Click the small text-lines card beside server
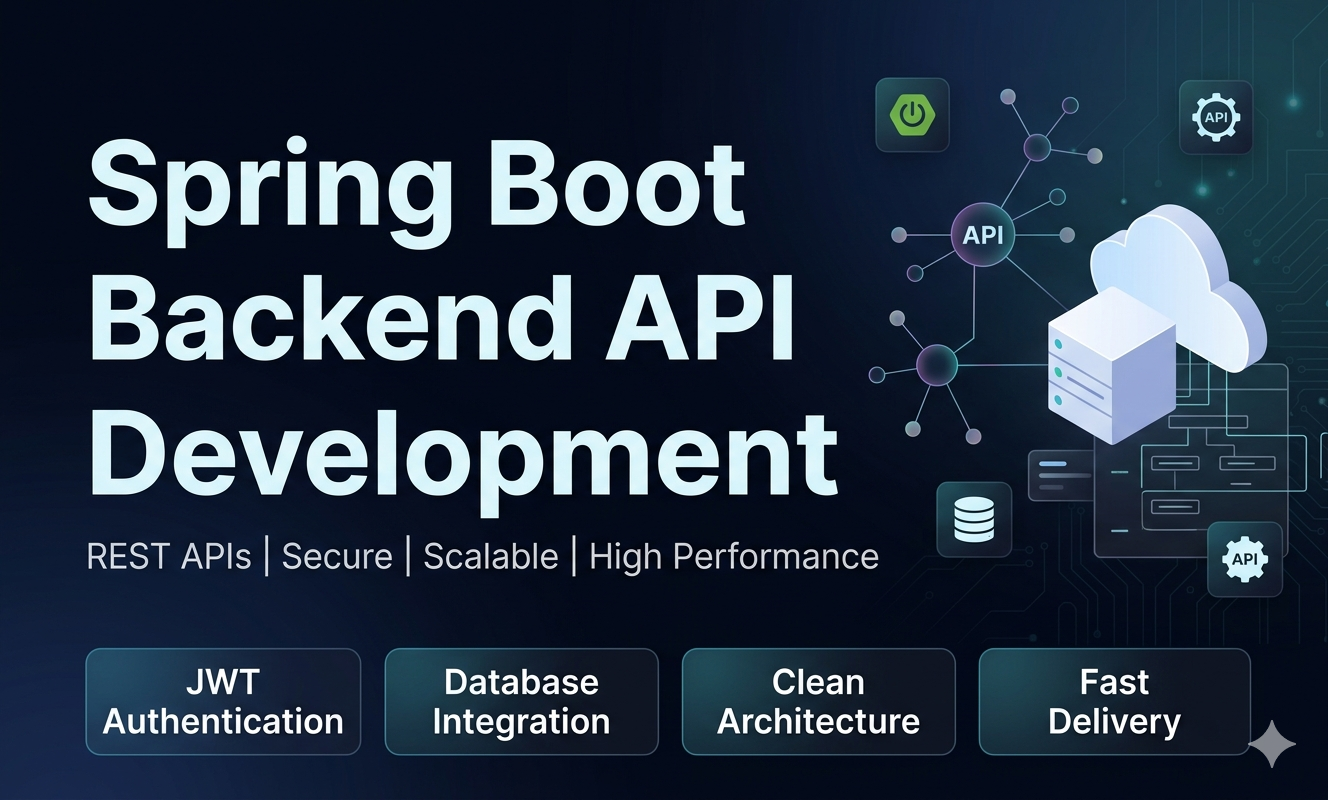This screenshot has height=800, width=1328. (x=1060, y=475)
